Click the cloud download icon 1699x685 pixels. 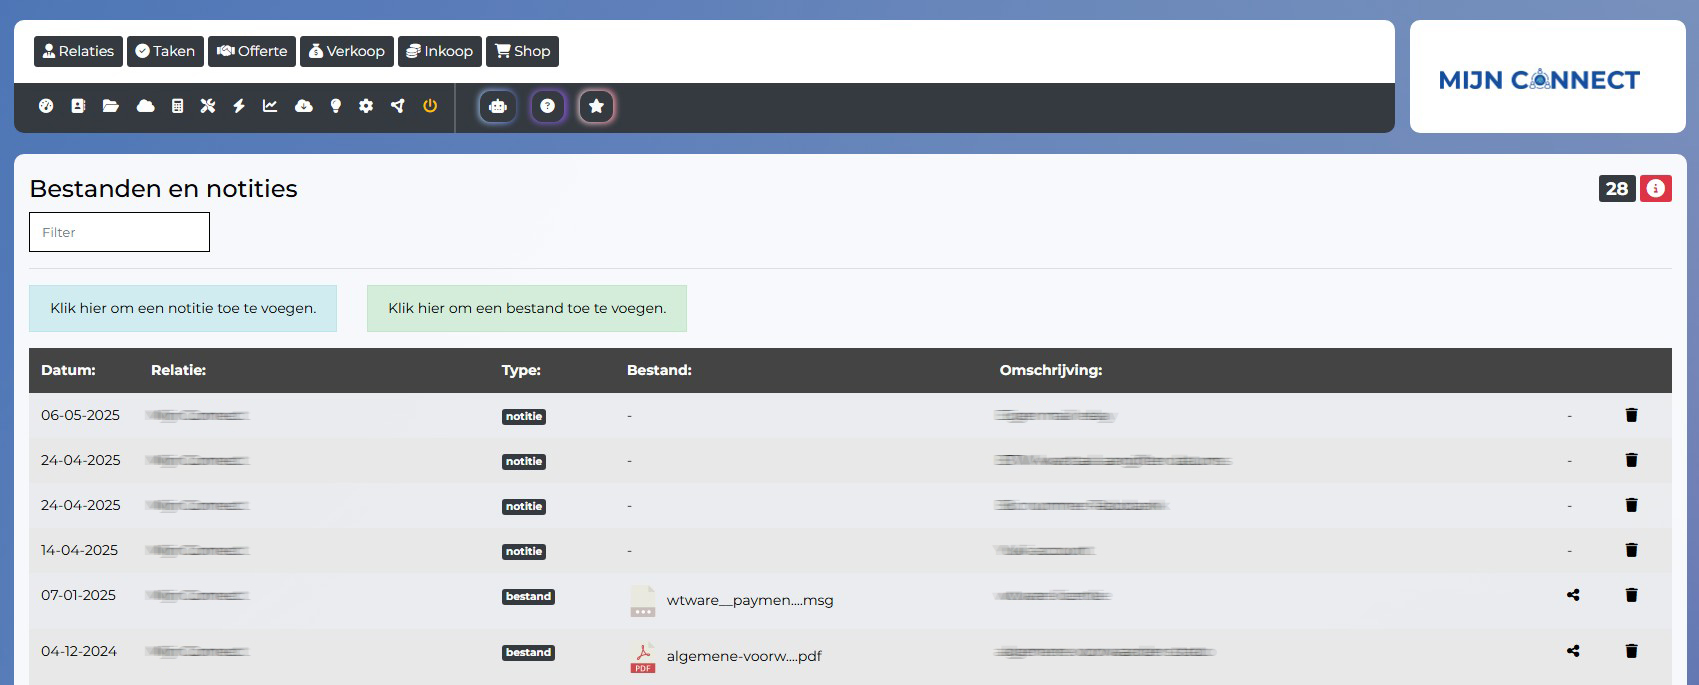point(304,106)
